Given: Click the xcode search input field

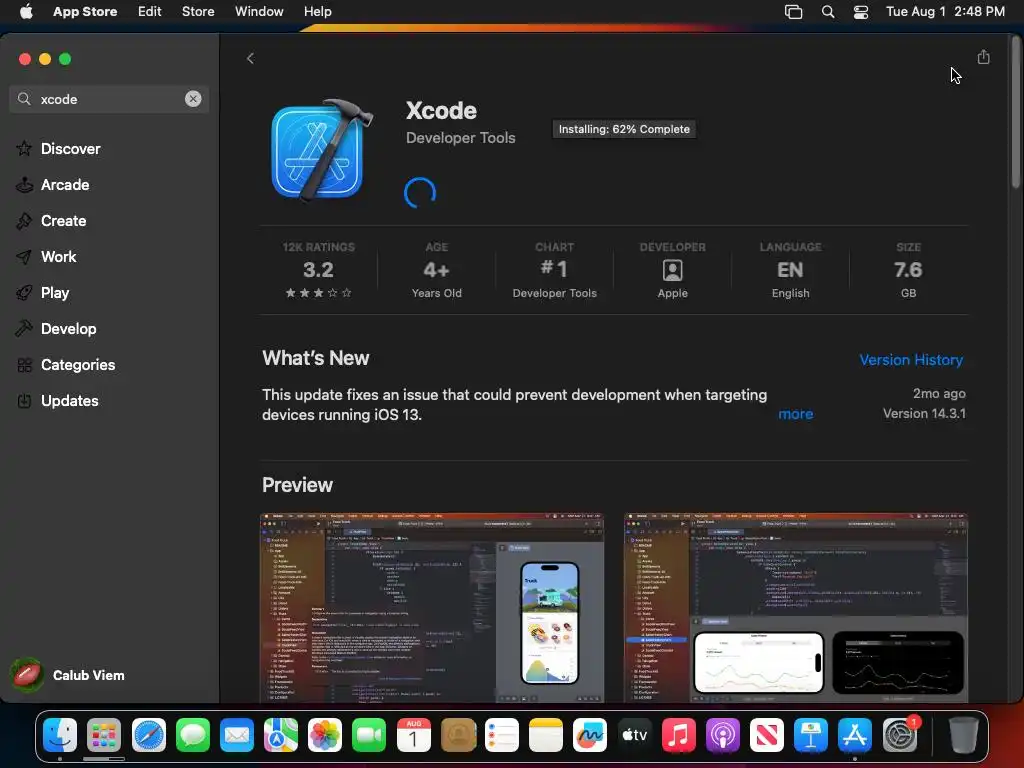Looking at the screenshot, I should click(x=109, y=99).
